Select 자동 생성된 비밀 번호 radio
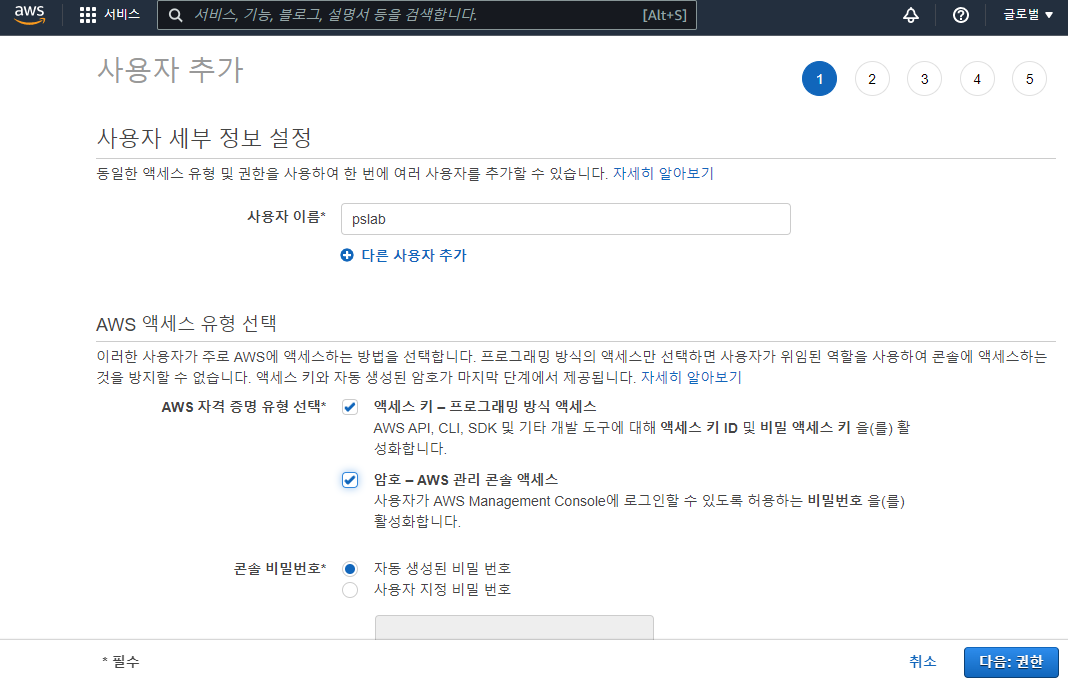Screen dimensions: 1068x680 click(x=349, y=568)
